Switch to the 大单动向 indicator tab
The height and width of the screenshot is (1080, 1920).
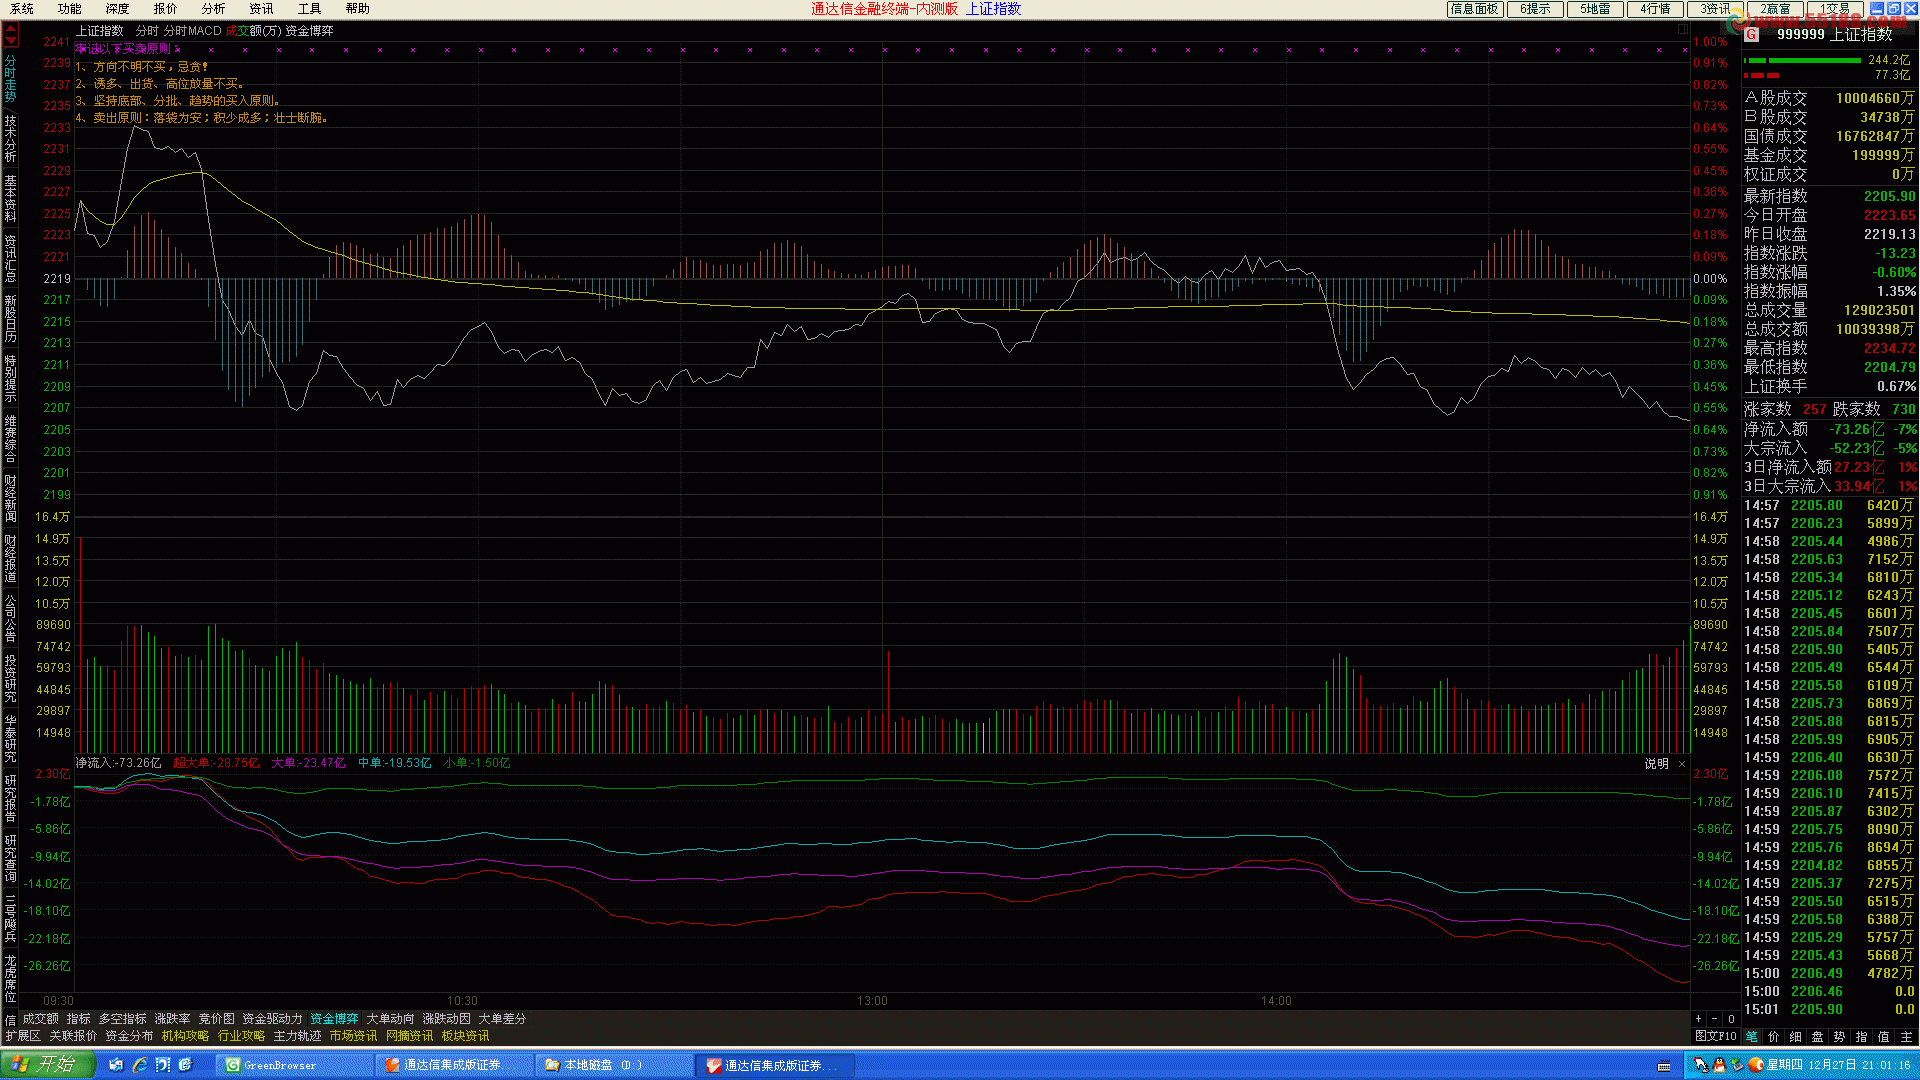390,1019
